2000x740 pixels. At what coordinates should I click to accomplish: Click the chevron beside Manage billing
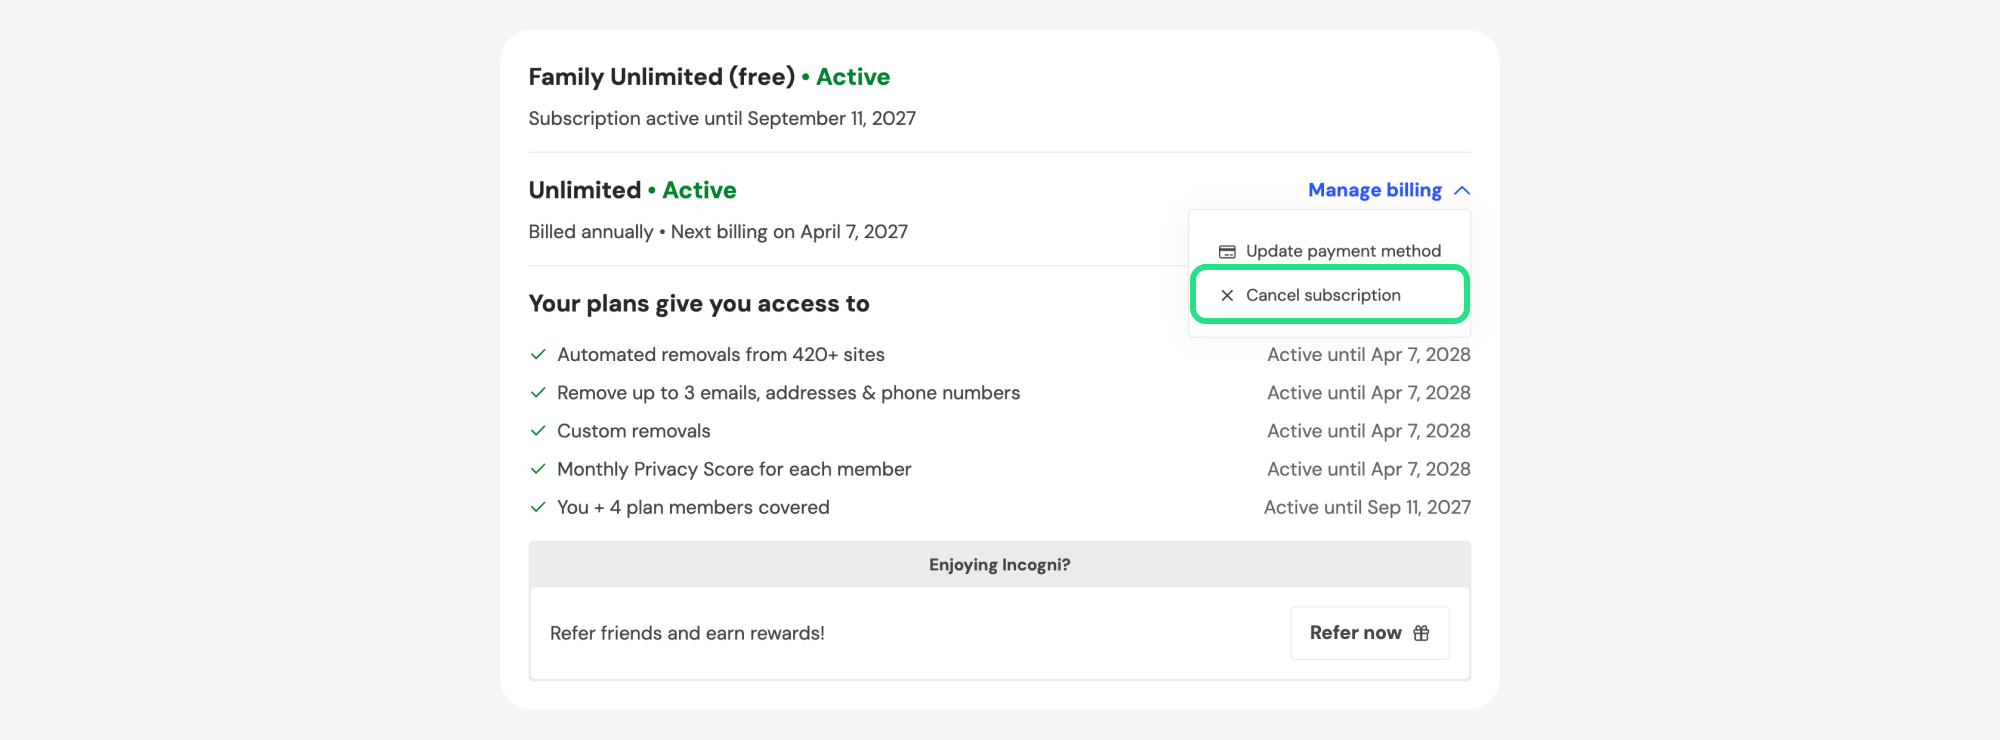[x=1462, y=190]
